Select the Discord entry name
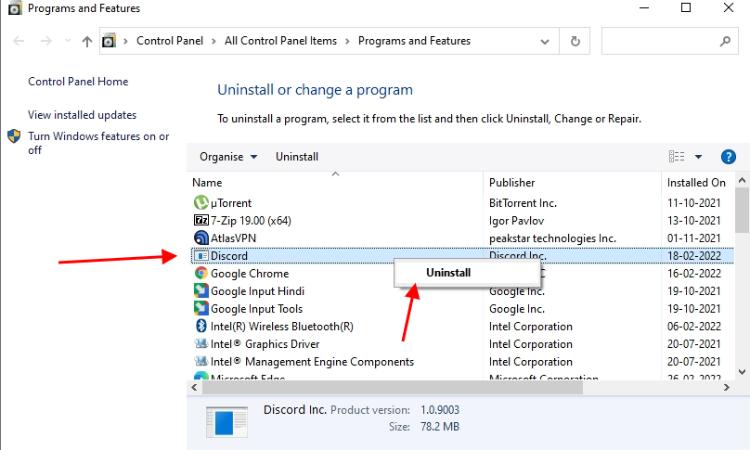The image size is (750, 450). click(x=229, y=256)
